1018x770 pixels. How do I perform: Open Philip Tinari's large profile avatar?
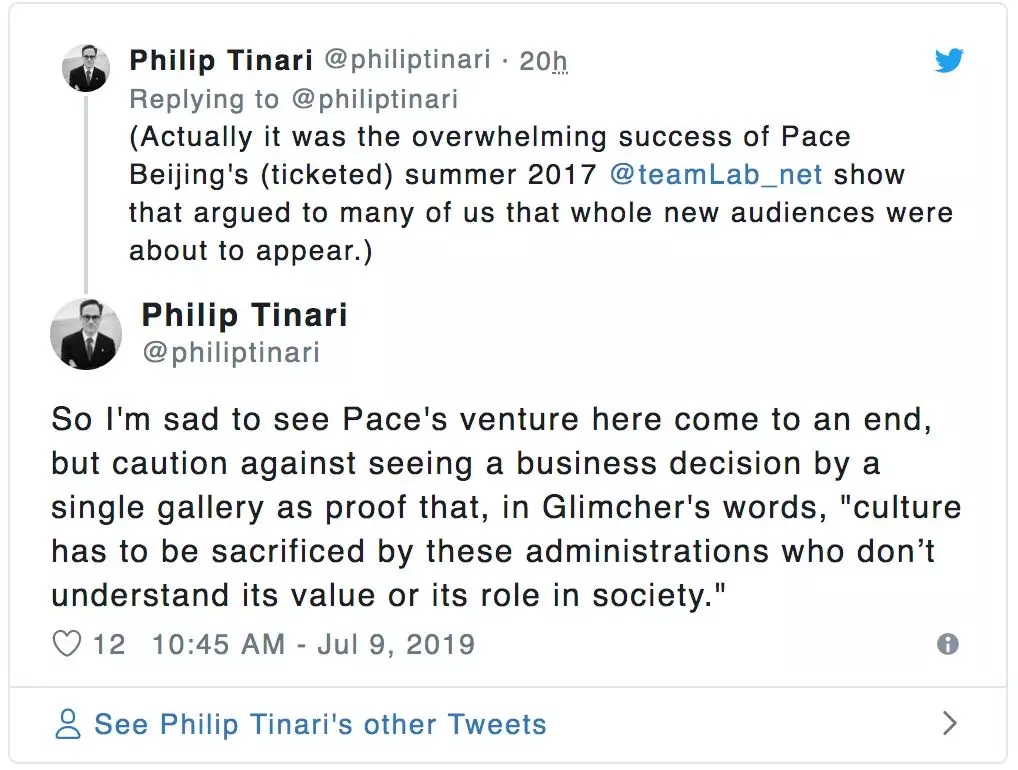tap(86, 334)
